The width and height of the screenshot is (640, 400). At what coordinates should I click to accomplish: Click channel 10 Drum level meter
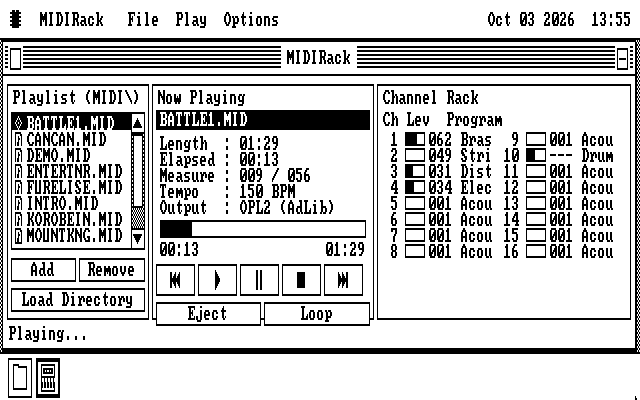(x=536, y=156)
